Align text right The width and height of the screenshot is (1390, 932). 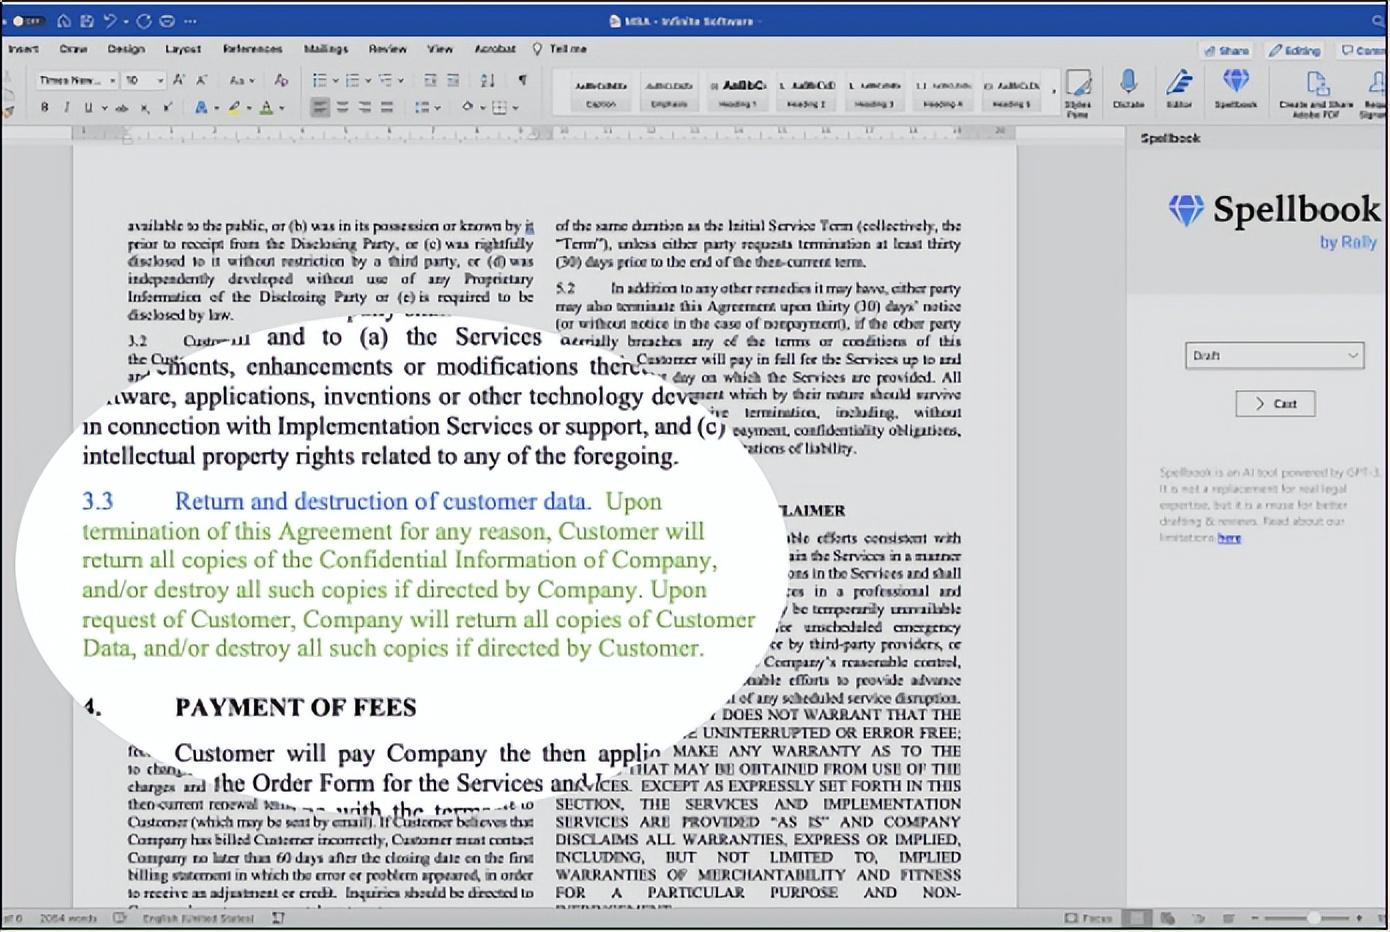(364, 107)
